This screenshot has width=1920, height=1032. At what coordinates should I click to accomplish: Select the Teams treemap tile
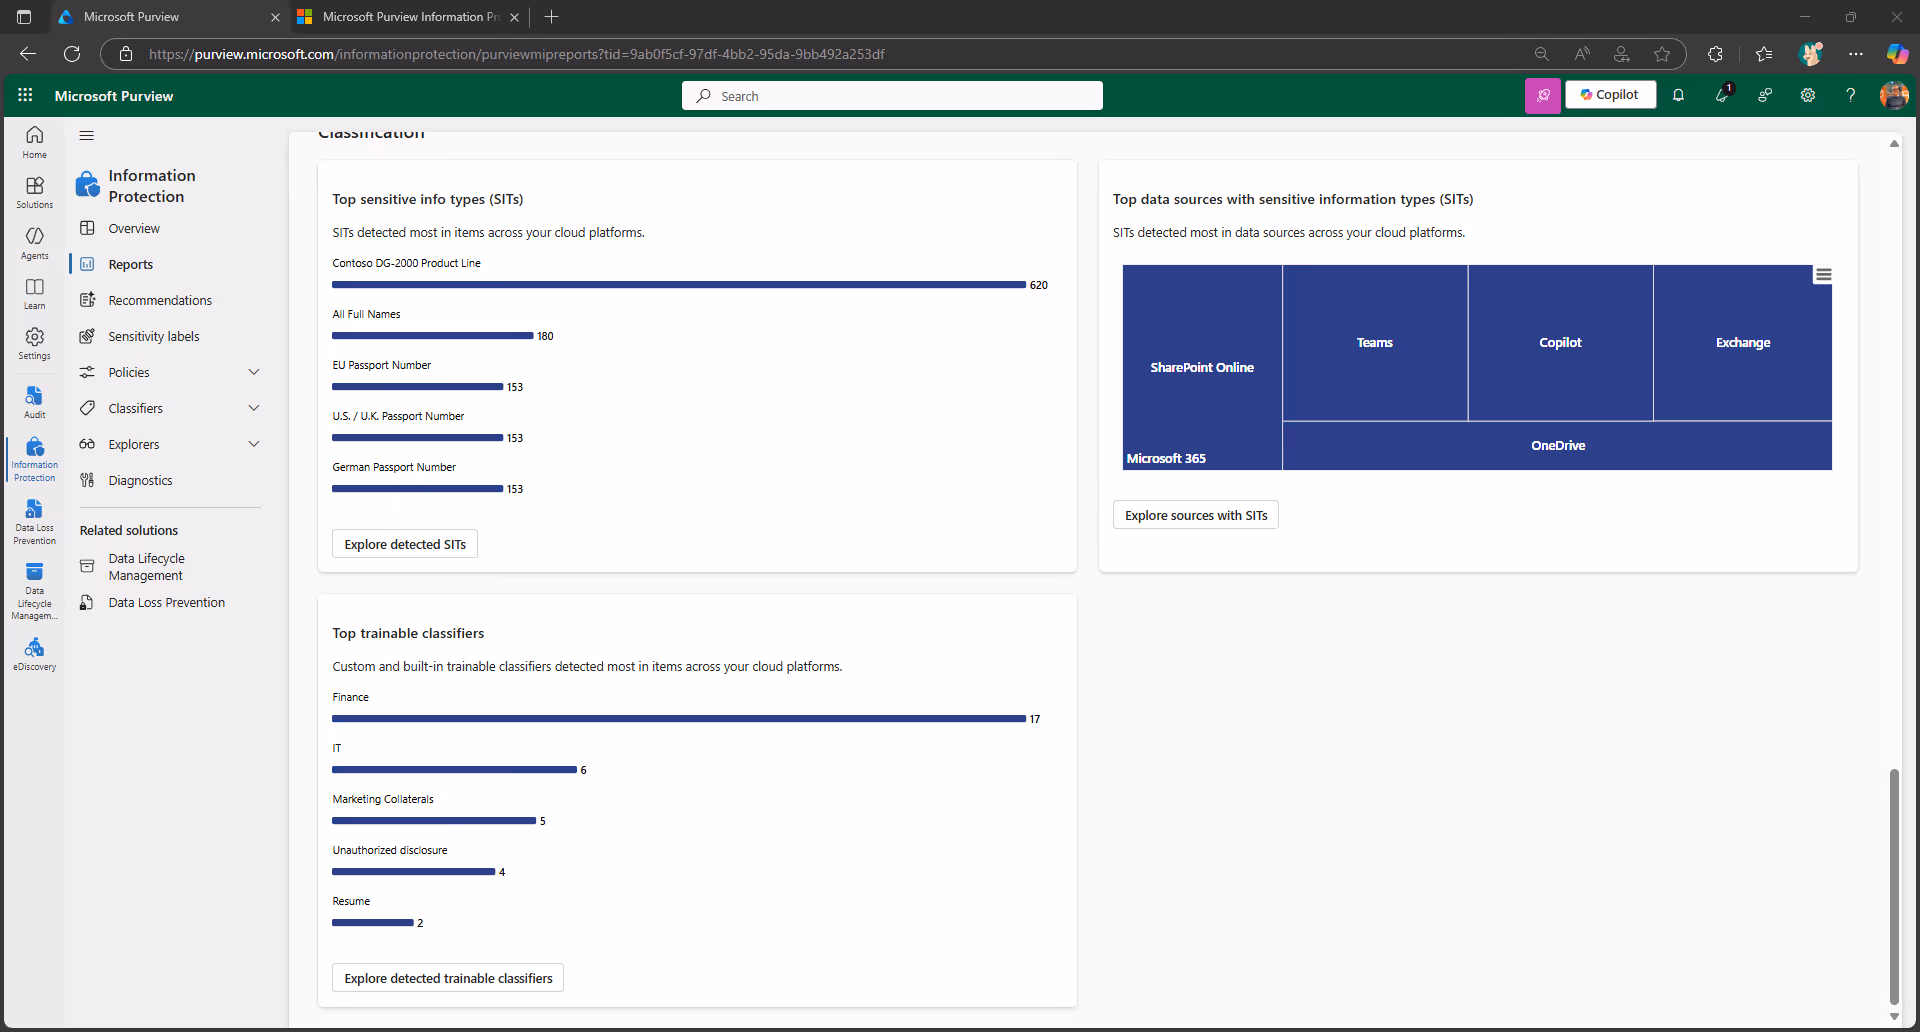pyautogui.click(x=1375, y=342)
